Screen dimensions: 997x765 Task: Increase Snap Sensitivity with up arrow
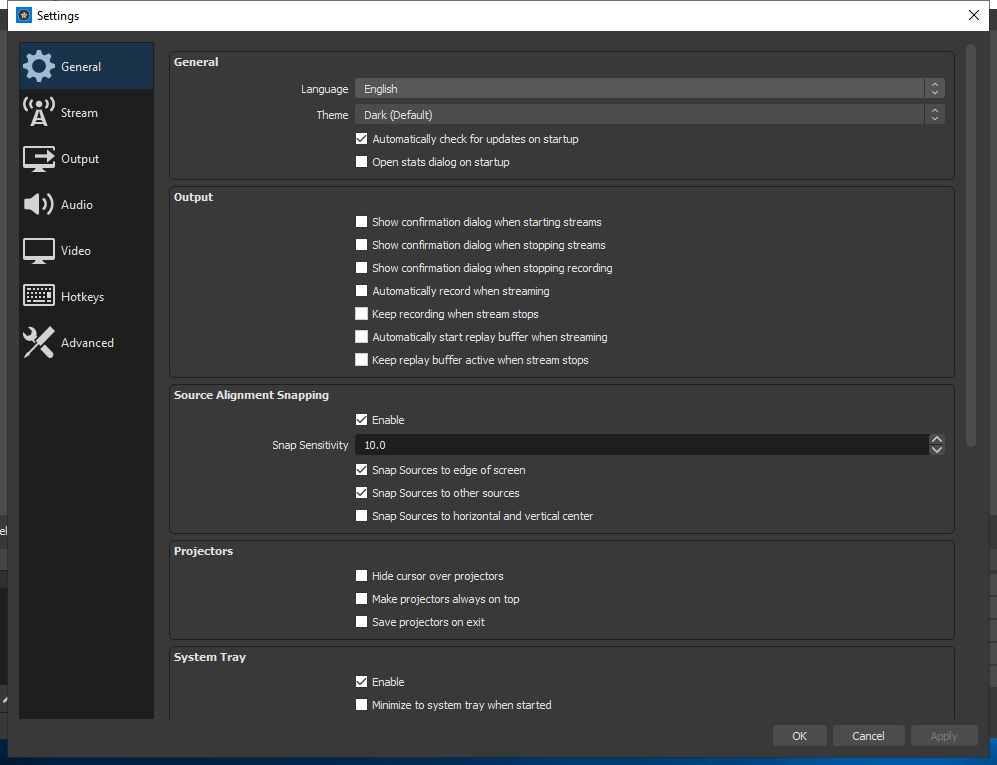[937, 439]
